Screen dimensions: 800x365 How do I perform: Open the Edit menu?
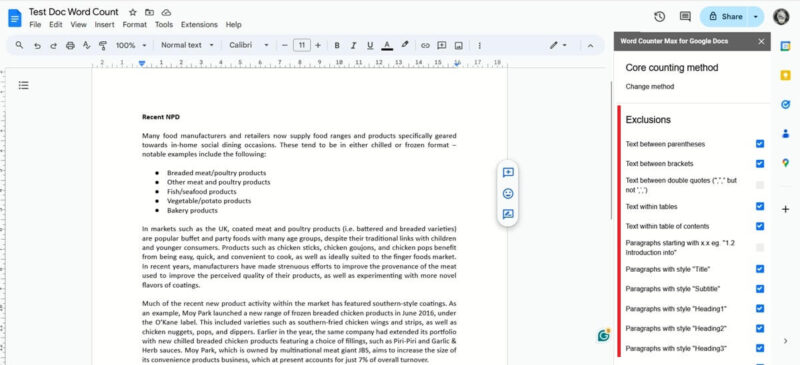[x=56, y=25]
